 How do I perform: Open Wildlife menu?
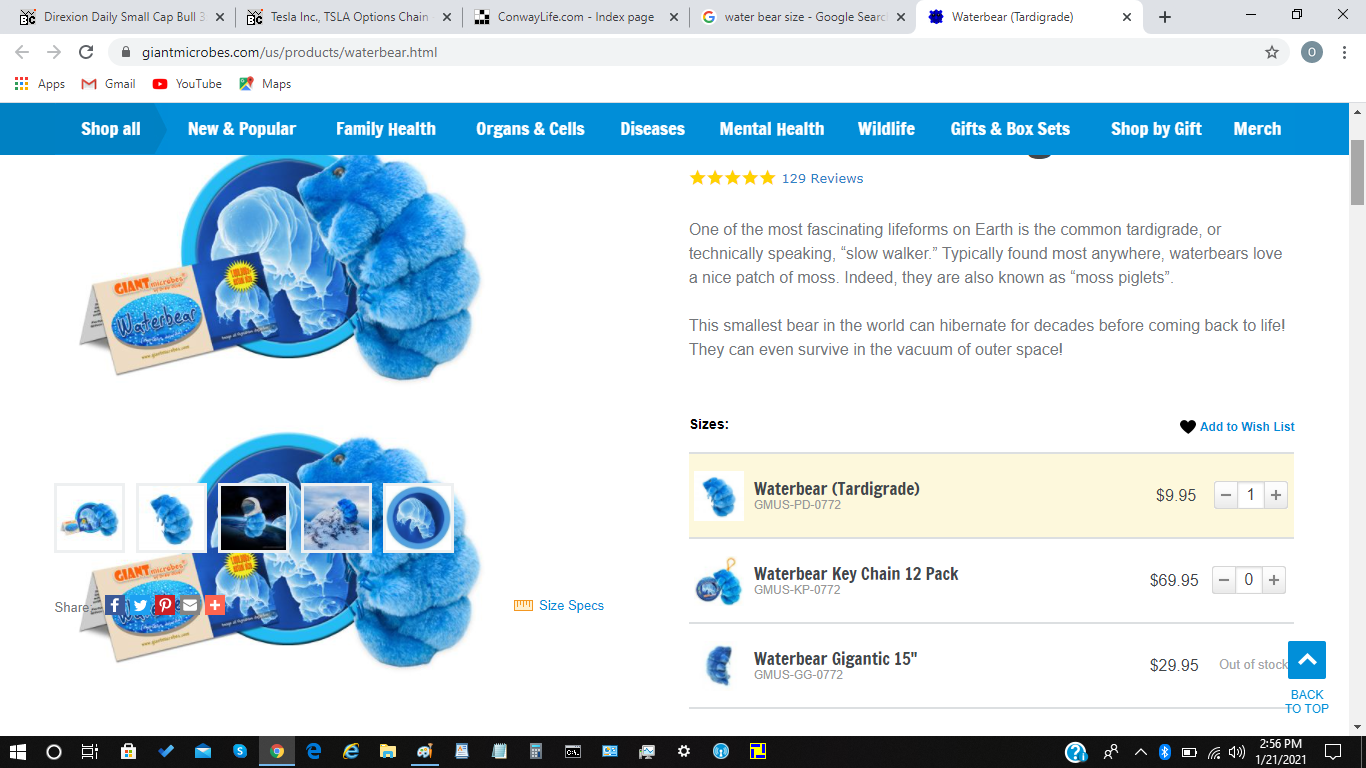point(886,129)
